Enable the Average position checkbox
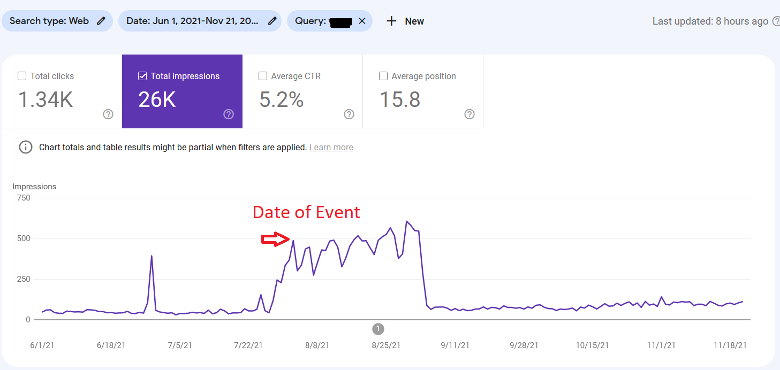The width and height of the screenshot is (780, 370). 383,76
